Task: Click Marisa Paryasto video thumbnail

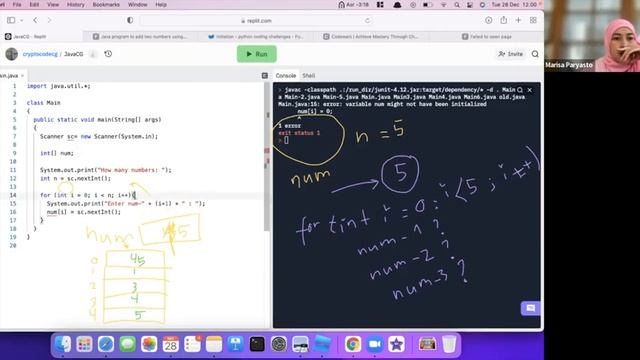Action: 592,36
